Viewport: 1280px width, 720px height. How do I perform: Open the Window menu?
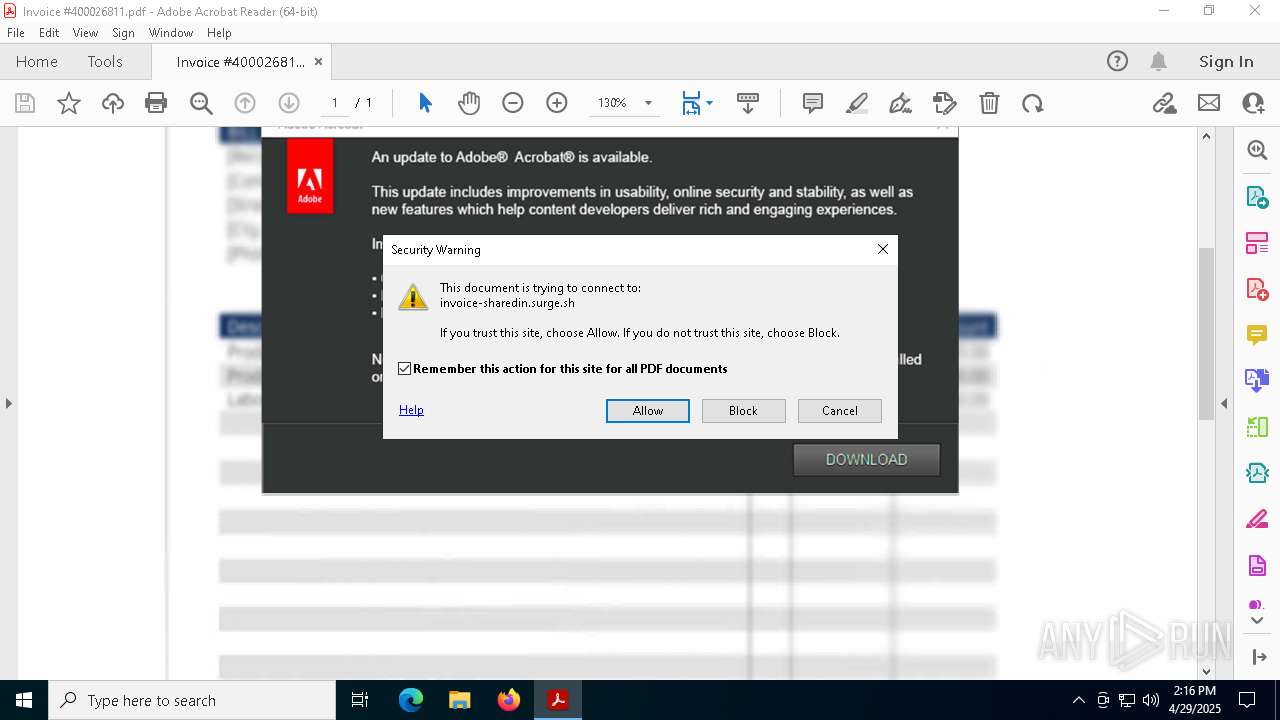click(x=171, y=33)
